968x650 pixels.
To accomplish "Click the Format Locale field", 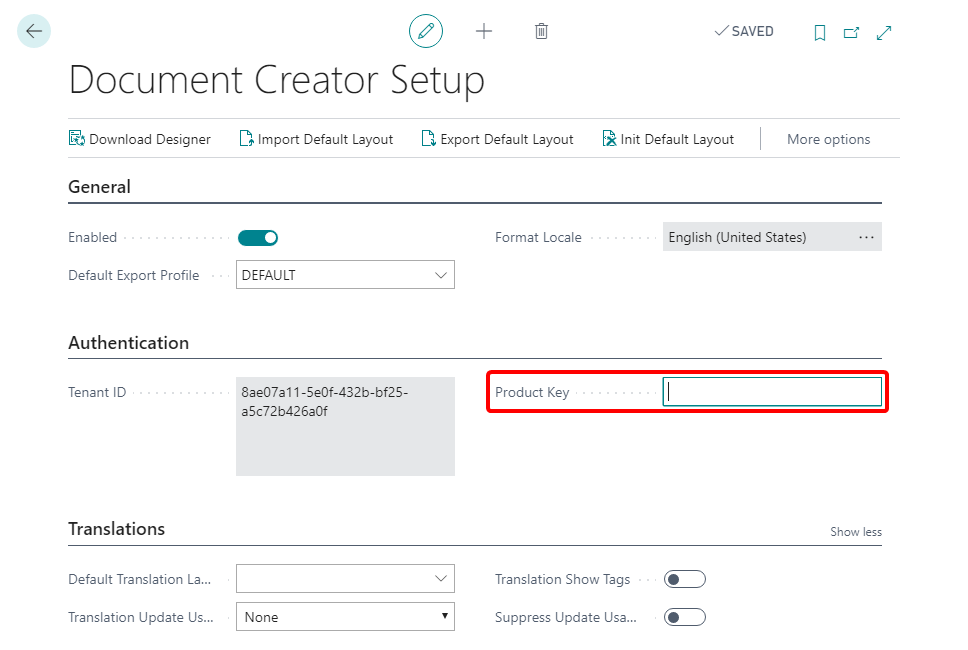I will (772, 237).
